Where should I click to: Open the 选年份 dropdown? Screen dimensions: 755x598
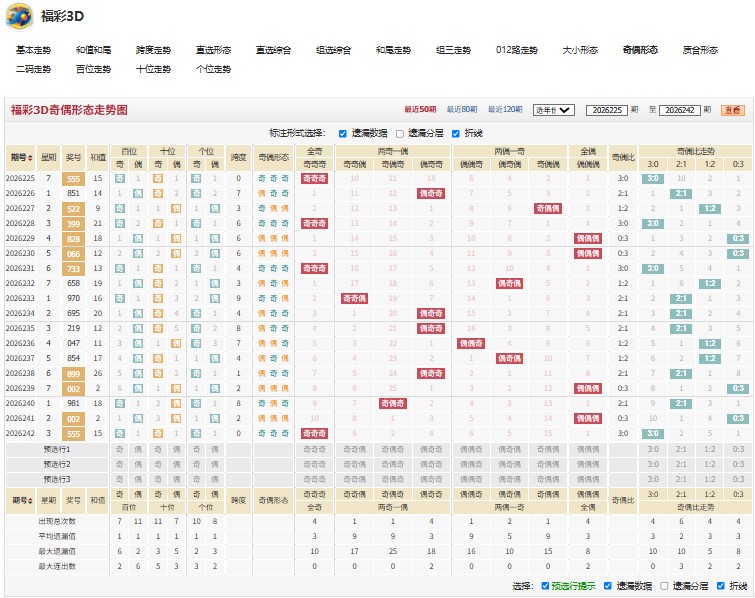(554, 110)
